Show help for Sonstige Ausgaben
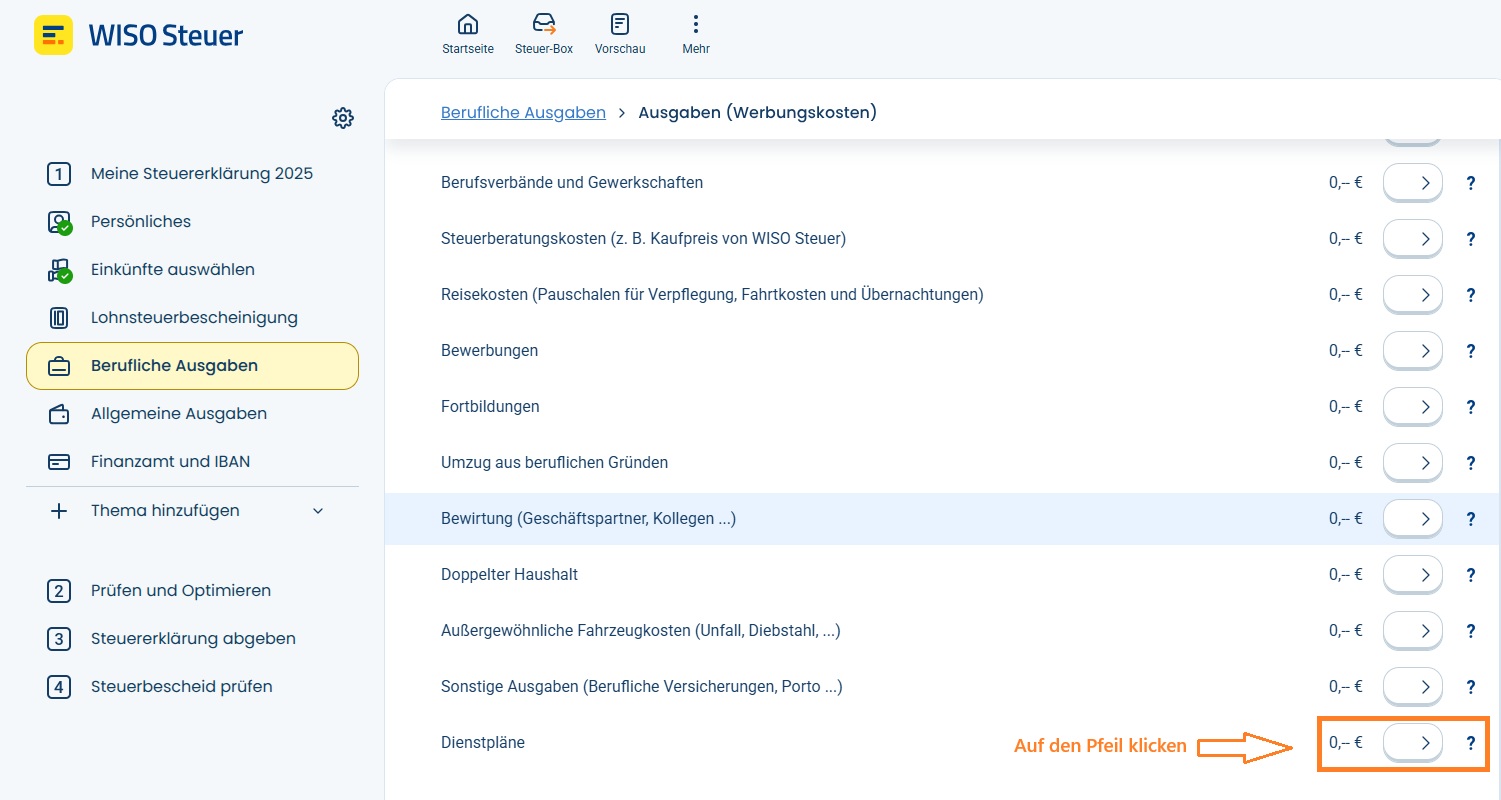Image resolution: width=1501 pixels, height=800 pixels. 1471,687
